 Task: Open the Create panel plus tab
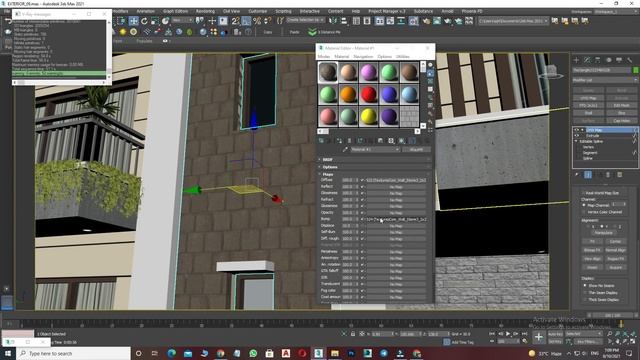coord(576,60)
